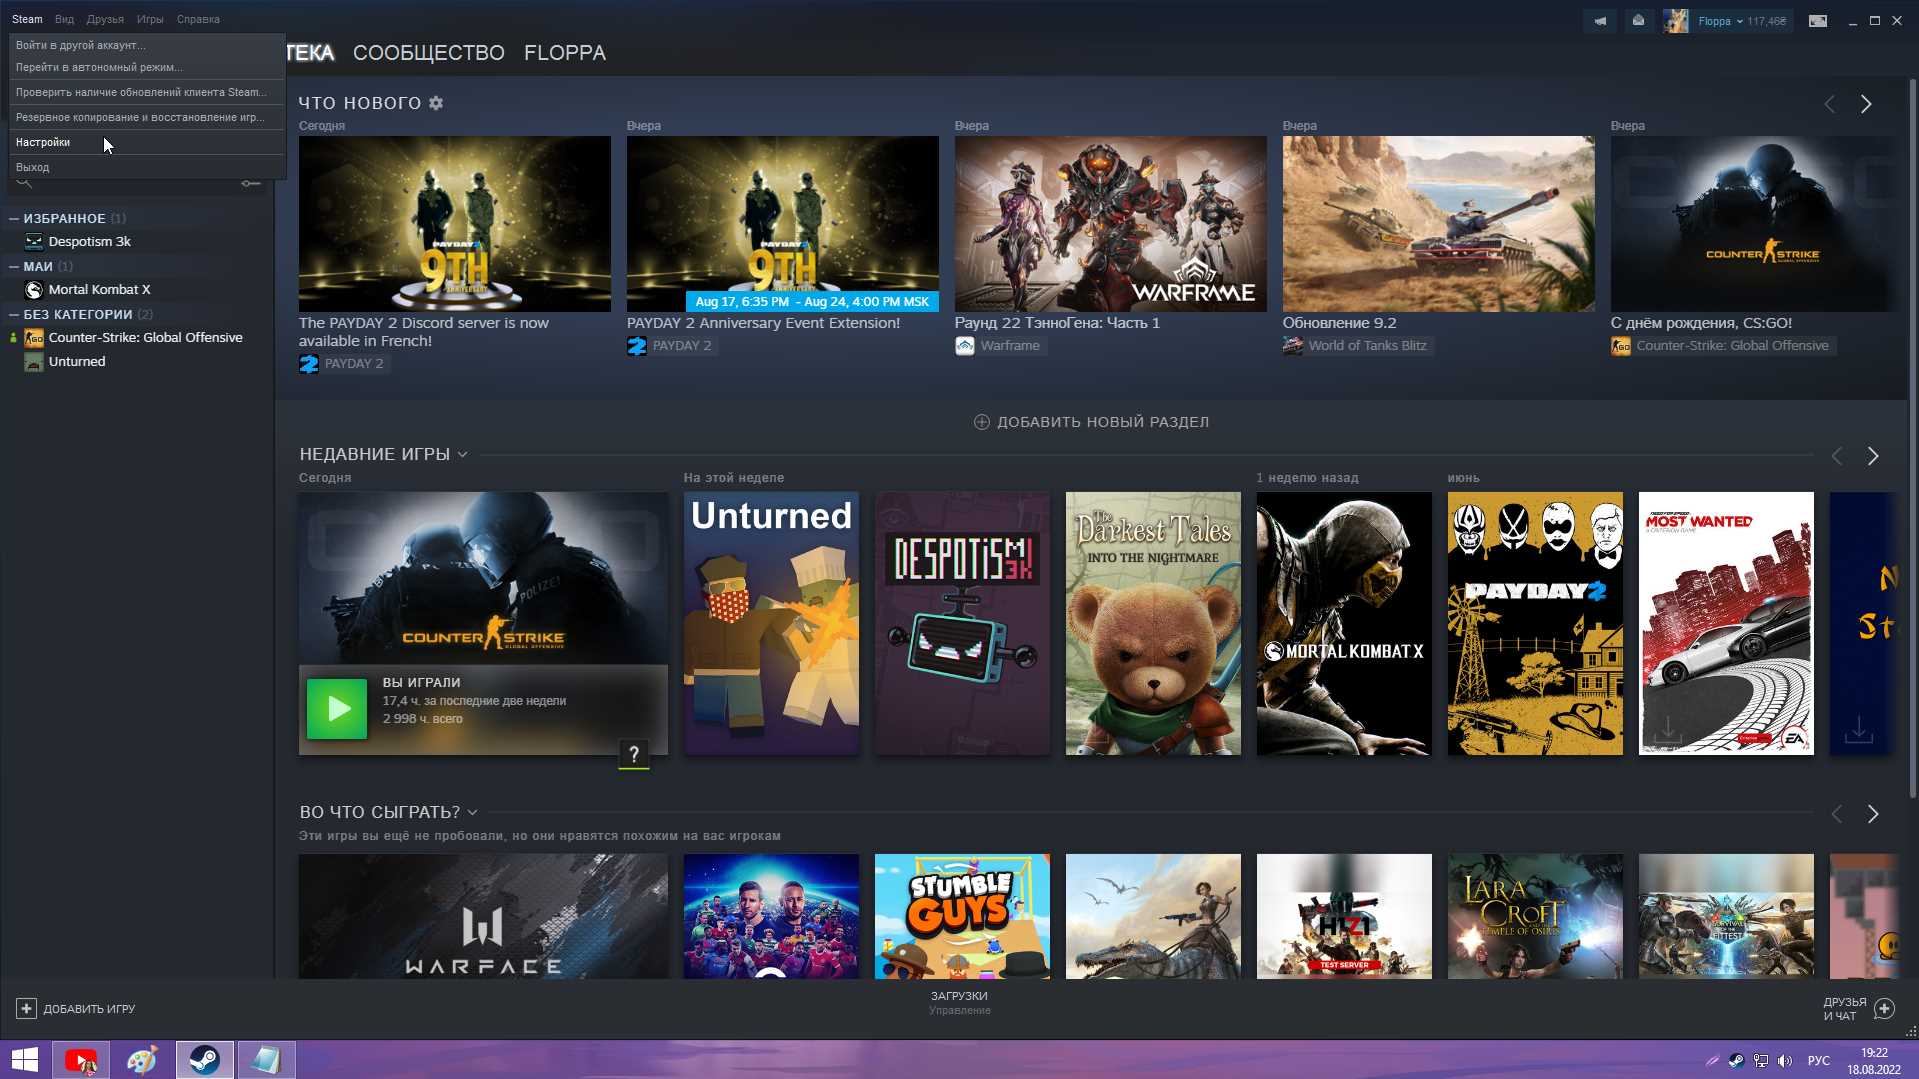Launch Big Picture mode icon

click(1818, 21)
